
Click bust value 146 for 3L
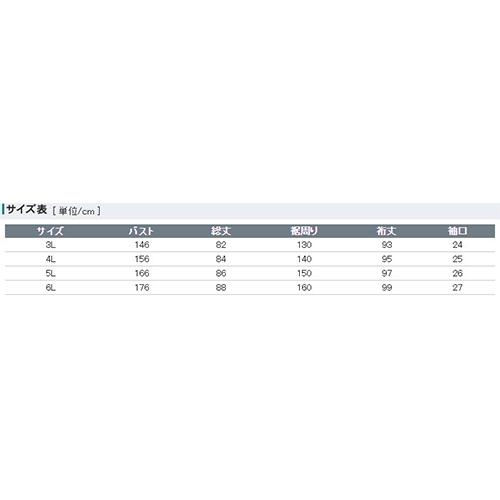click(142, 245)
